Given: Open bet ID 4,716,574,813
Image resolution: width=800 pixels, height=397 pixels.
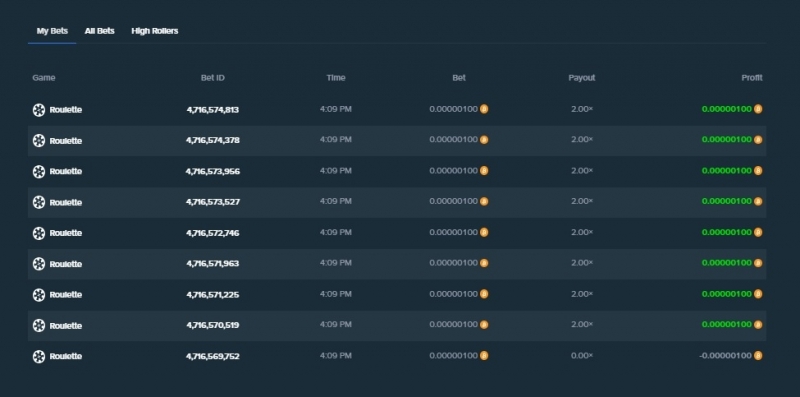Looking at the screenshot, I should pyautogui.click(x=213, y=110).
